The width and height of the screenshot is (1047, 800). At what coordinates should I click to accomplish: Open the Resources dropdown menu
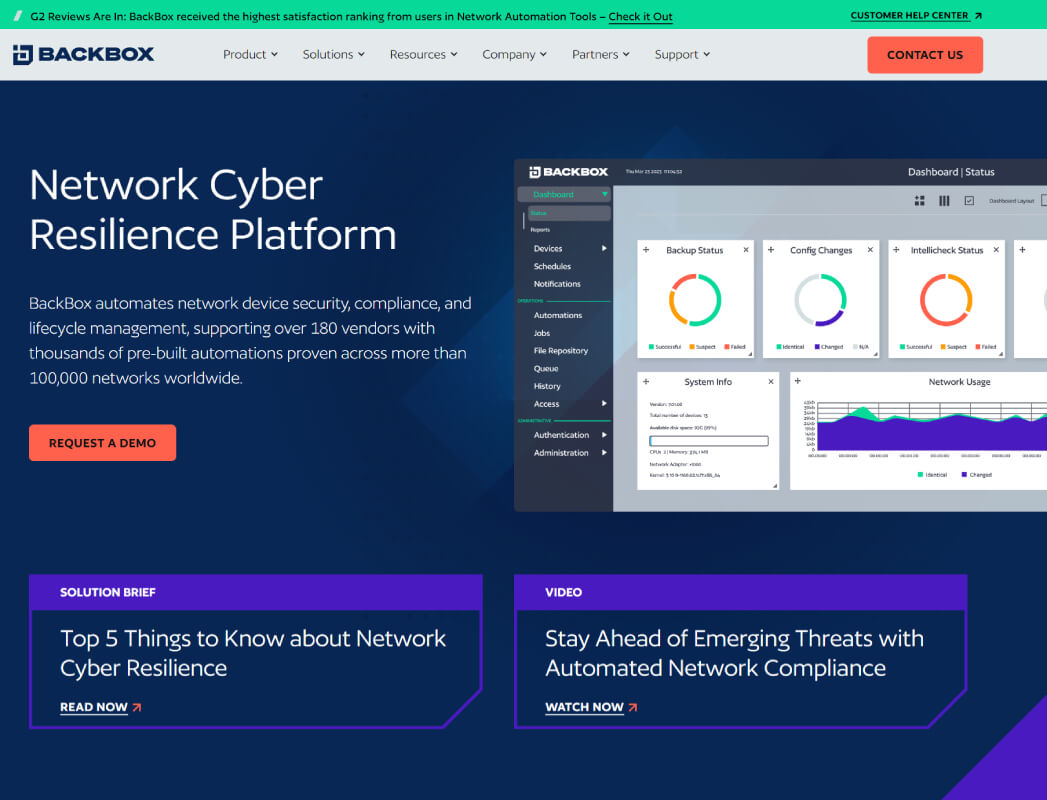click(x=423, y=55)
